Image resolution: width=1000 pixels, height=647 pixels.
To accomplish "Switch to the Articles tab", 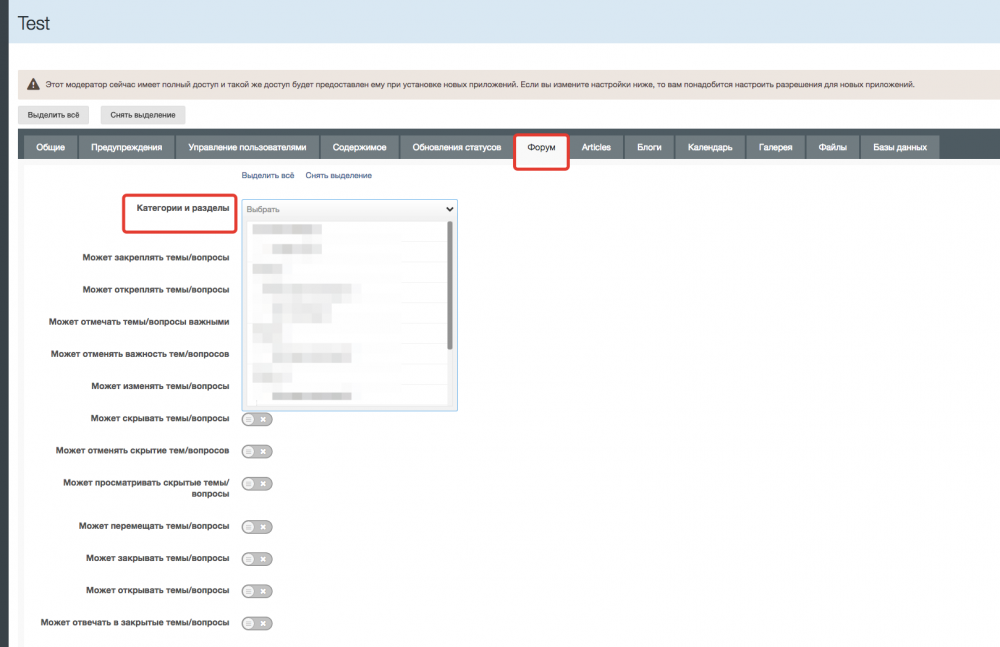I will [596, 148].
